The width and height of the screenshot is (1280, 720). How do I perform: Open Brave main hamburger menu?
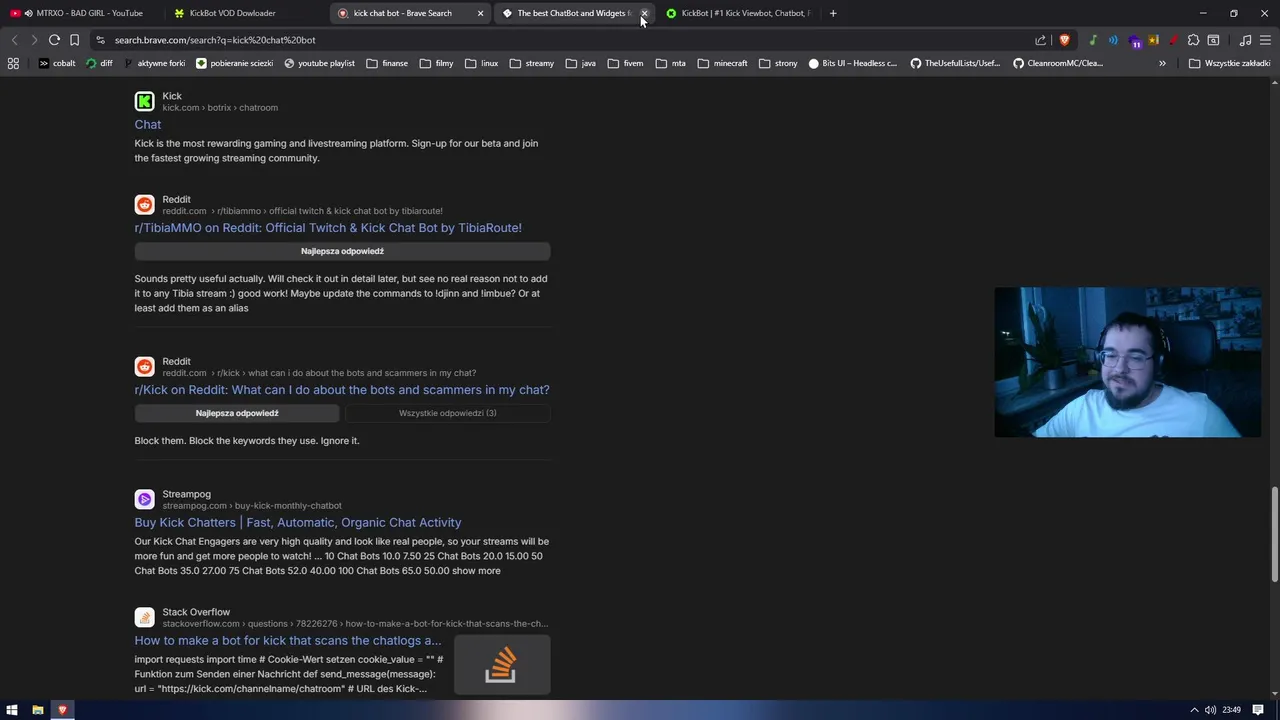pyautogui.click(x=1265, y=40)
